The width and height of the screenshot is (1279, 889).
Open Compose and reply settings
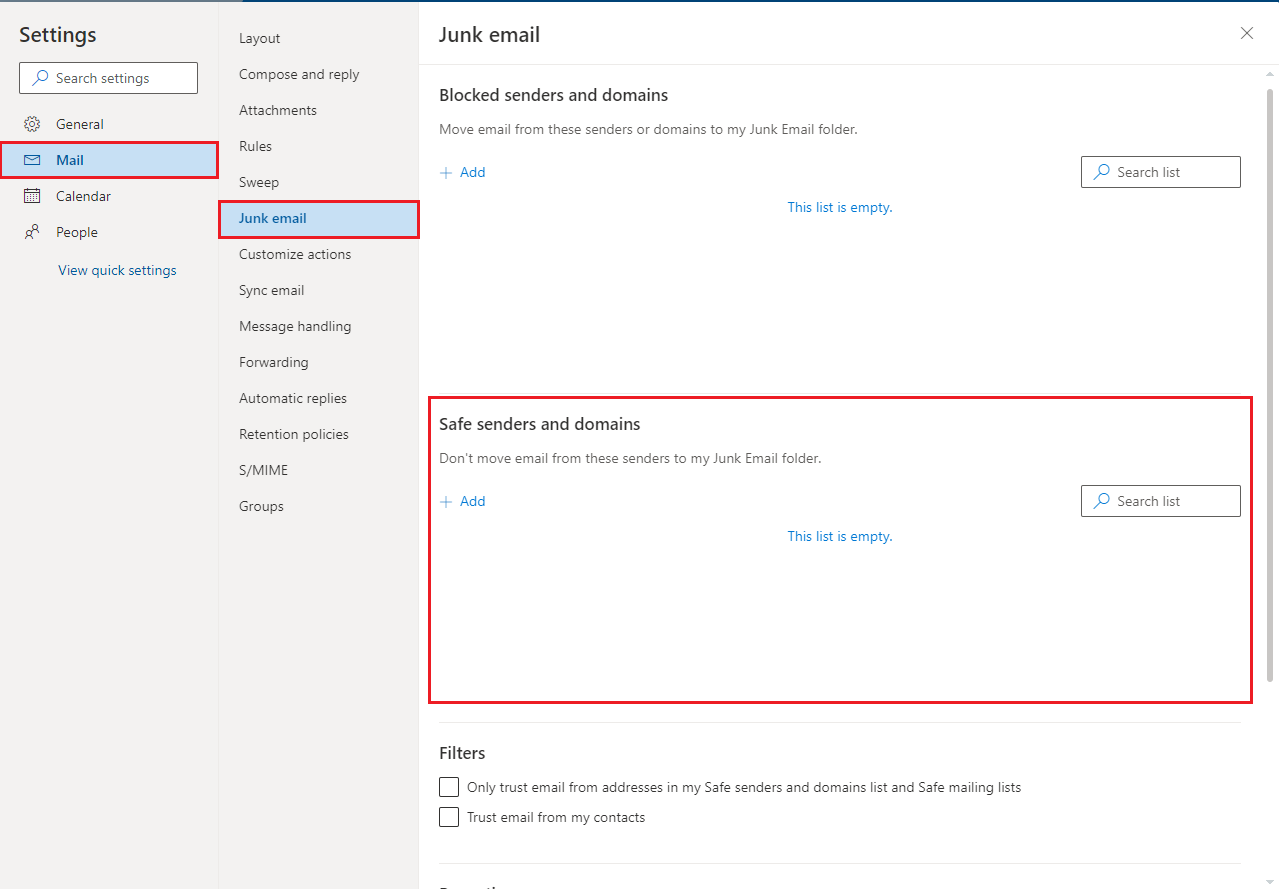[x=319, y=74]
